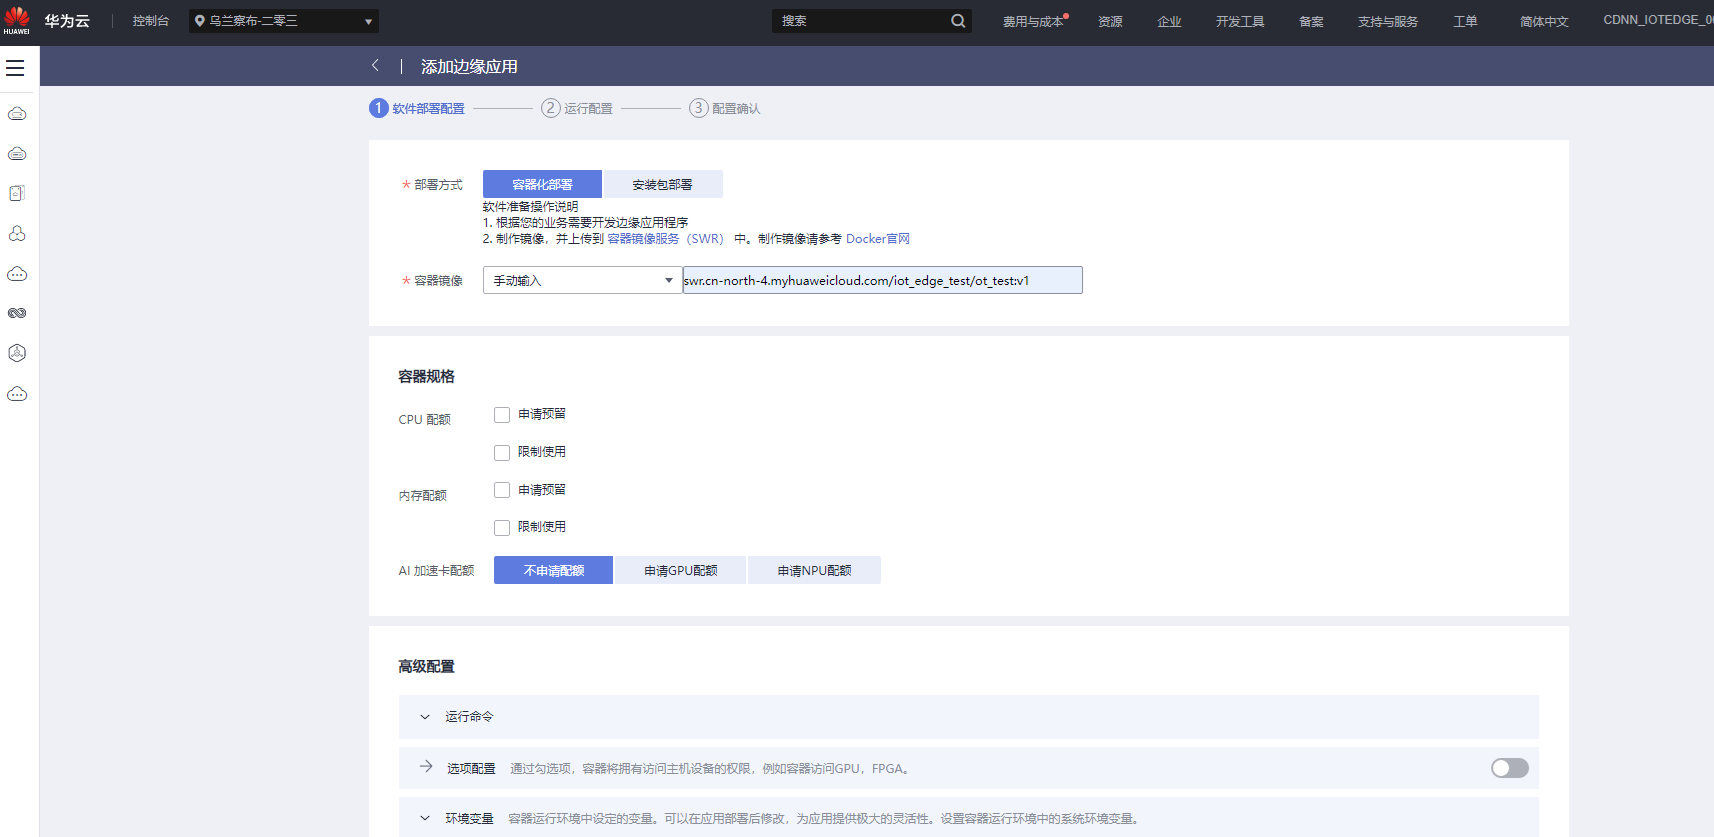
Task: Open the 手动输入 image source dropdown
Action: tap(582, 280)
